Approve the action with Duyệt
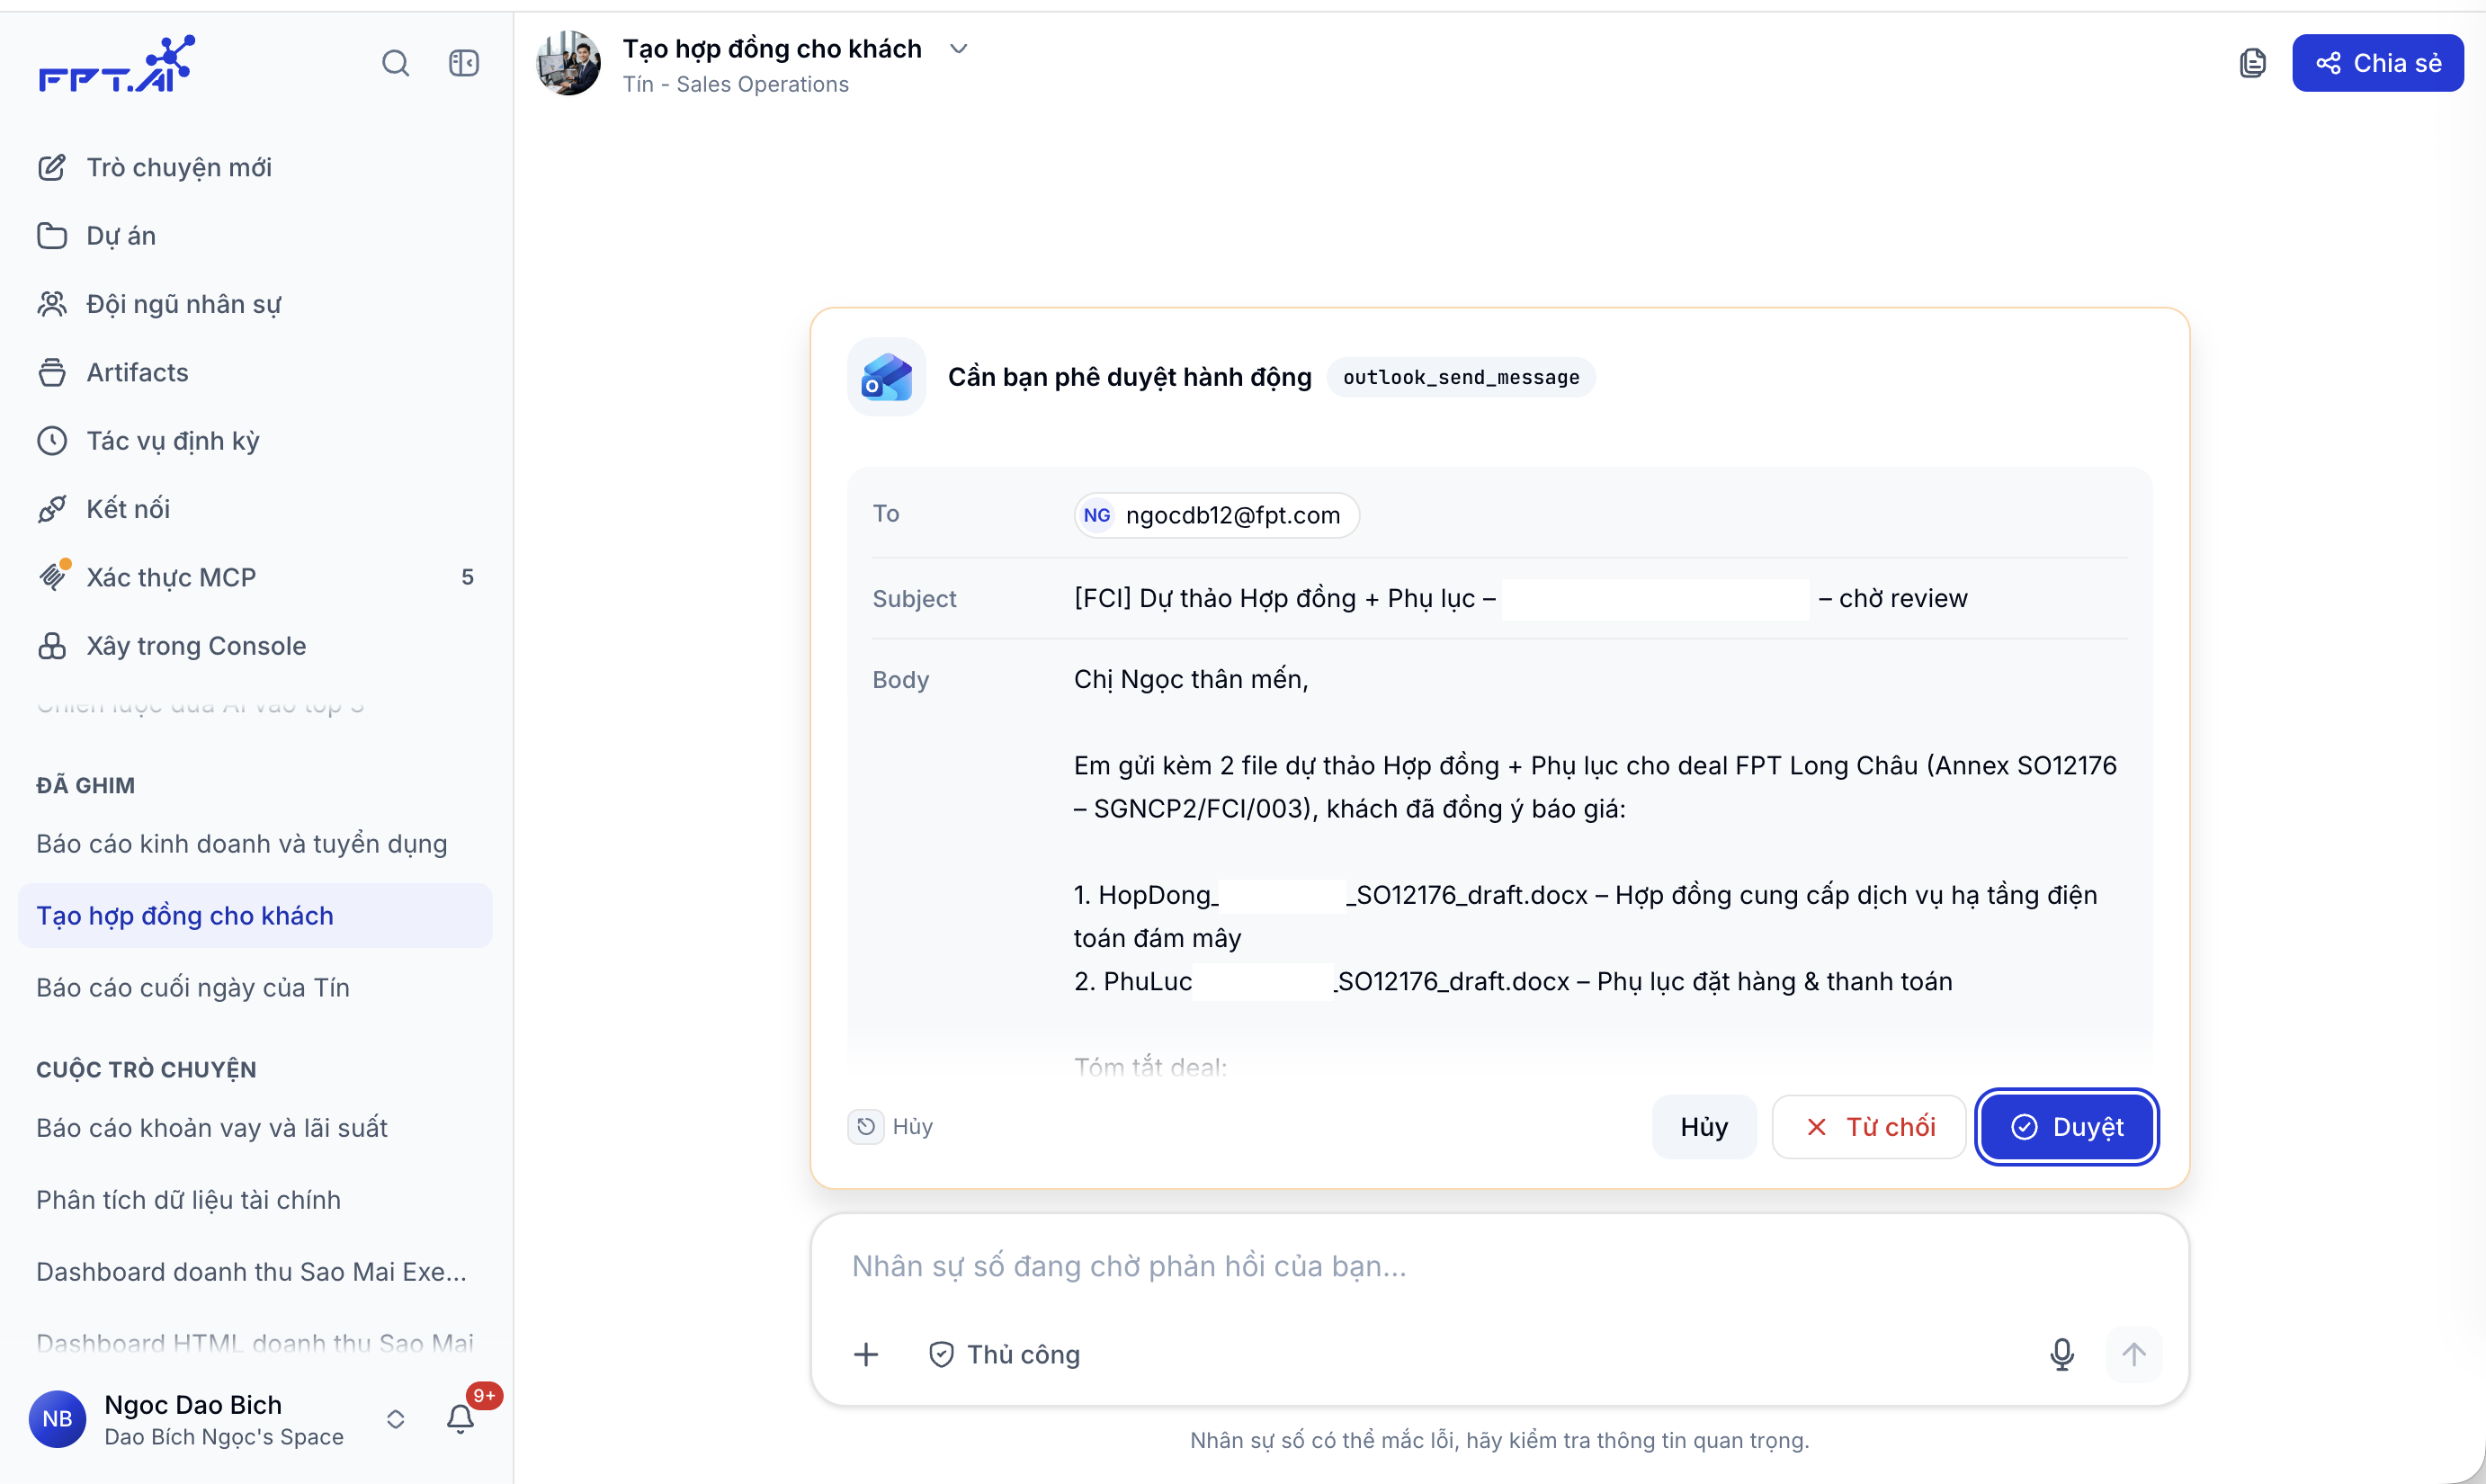 pyautogui.click(x=2066, y=1127)
